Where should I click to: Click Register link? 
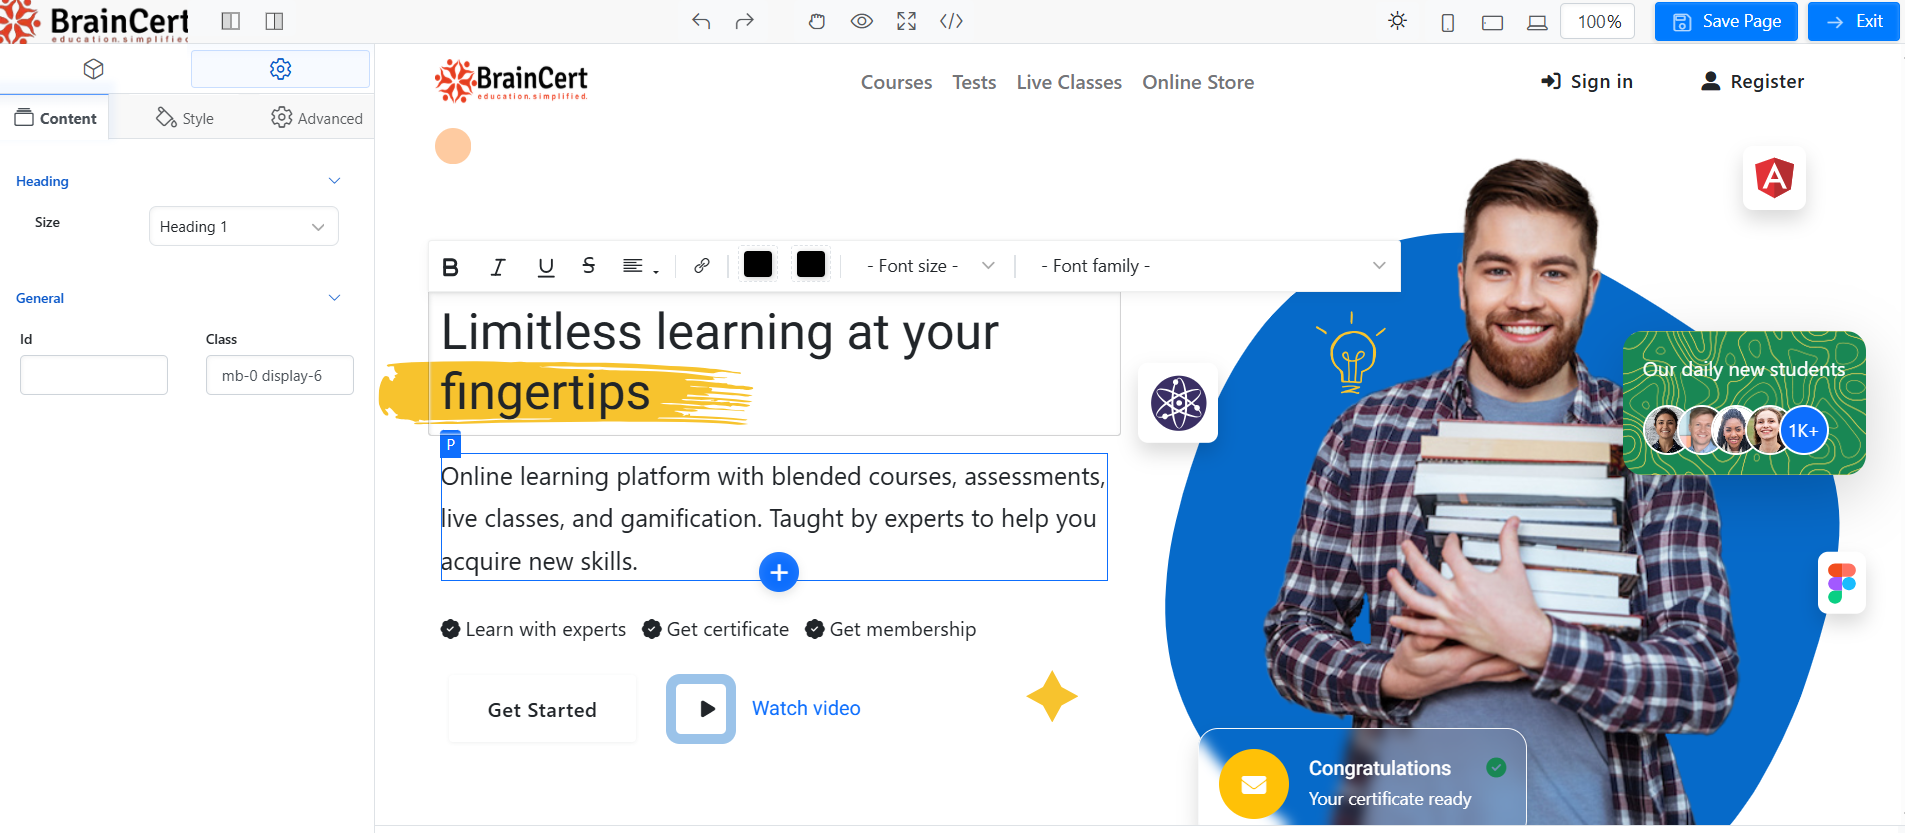pyautogui.click(x=1752, y=81)
